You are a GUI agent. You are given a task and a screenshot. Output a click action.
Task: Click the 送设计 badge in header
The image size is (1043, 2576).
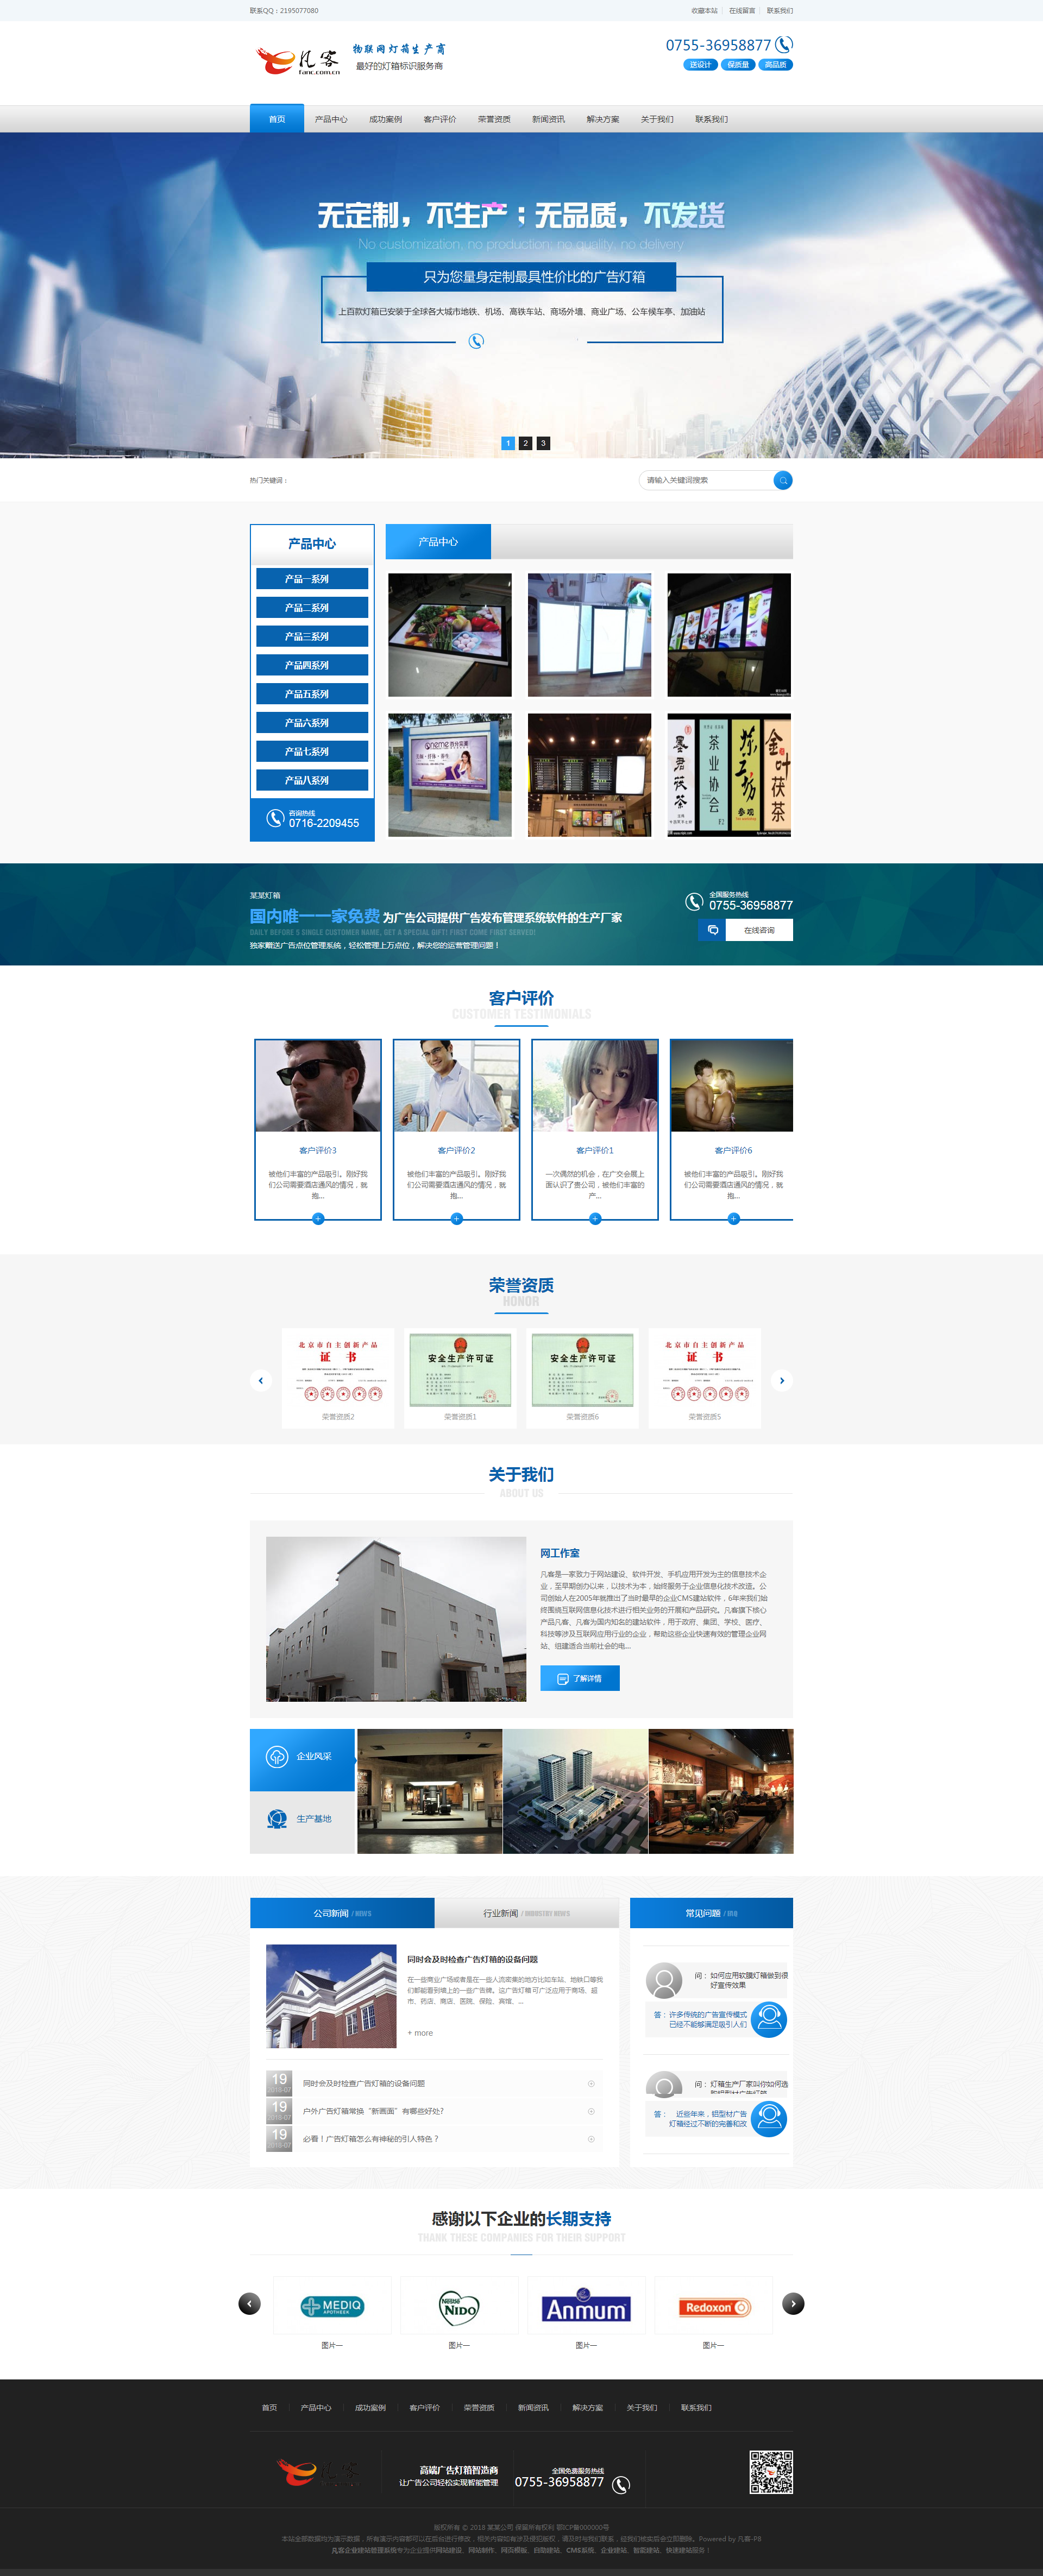click(700, 65)
